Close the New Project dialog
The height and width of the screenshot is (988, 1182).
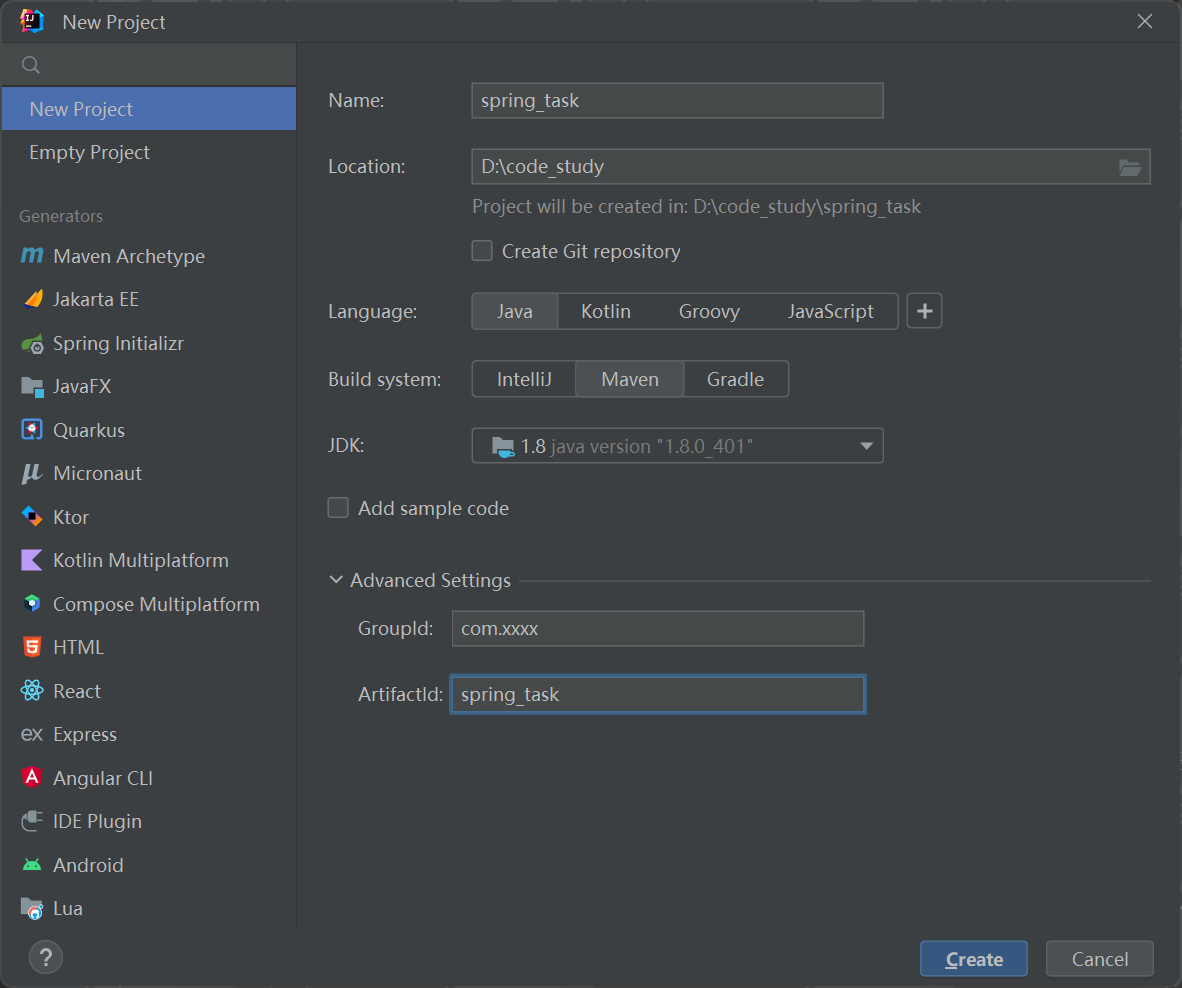pyautogui.click(x=1144, y=21)
